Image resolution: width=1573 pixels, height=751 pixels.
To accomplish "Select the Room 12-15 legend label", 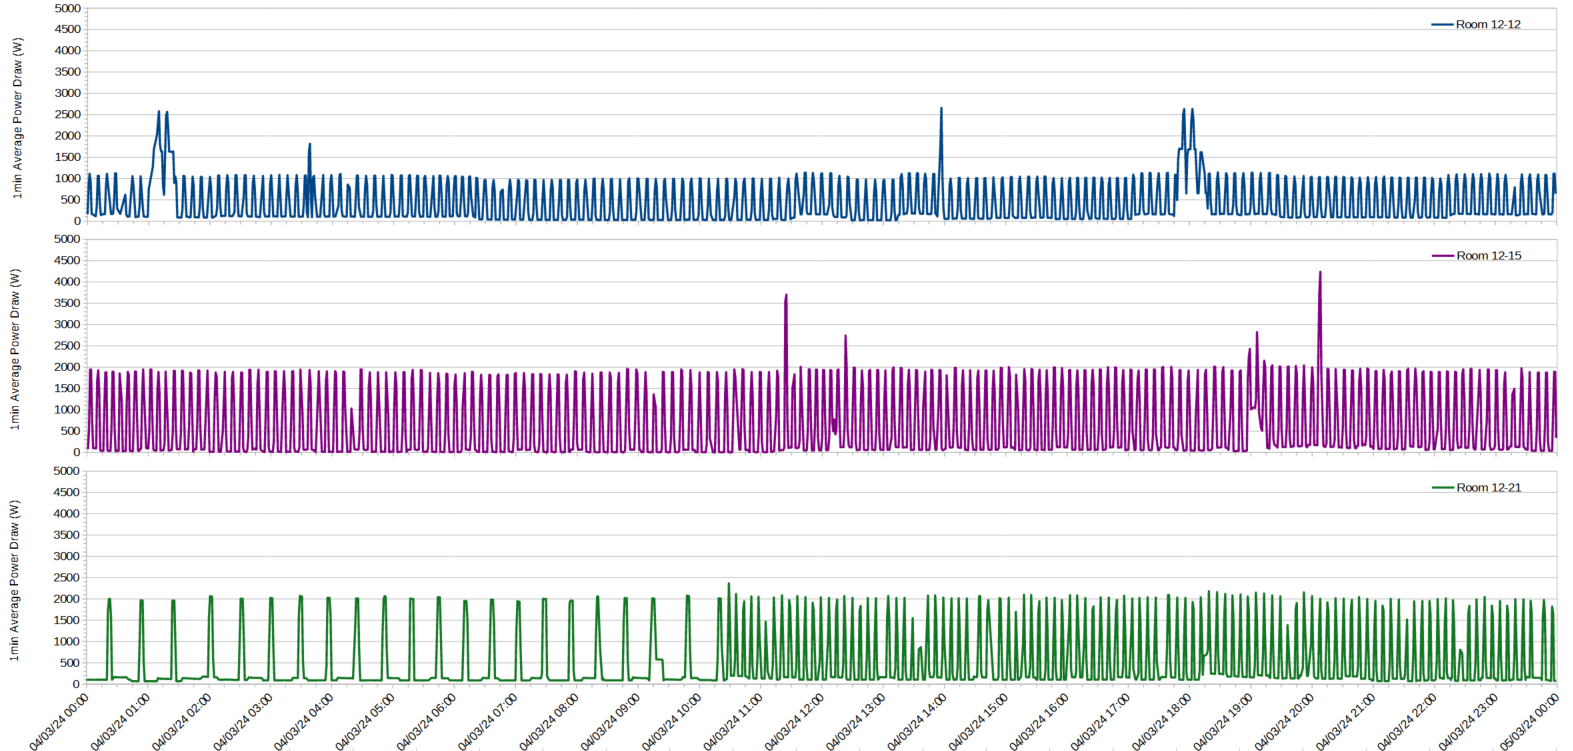I will [1488, 256].
